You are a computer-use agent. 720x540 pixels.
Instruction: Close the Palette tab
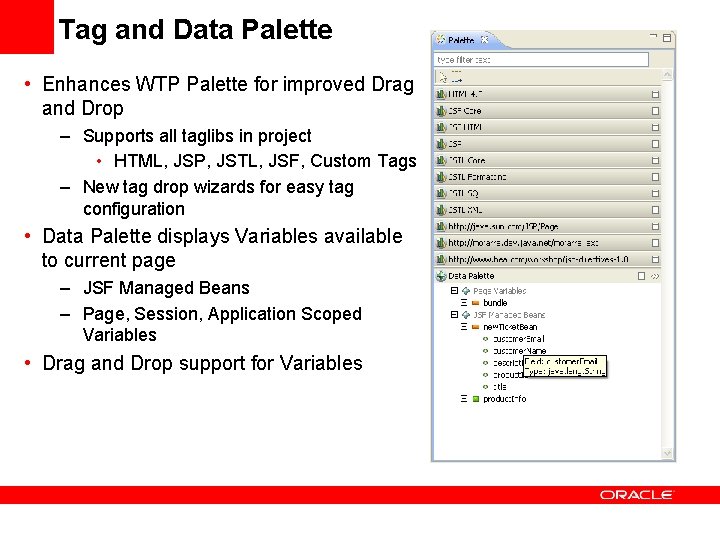tap(484, 40)
